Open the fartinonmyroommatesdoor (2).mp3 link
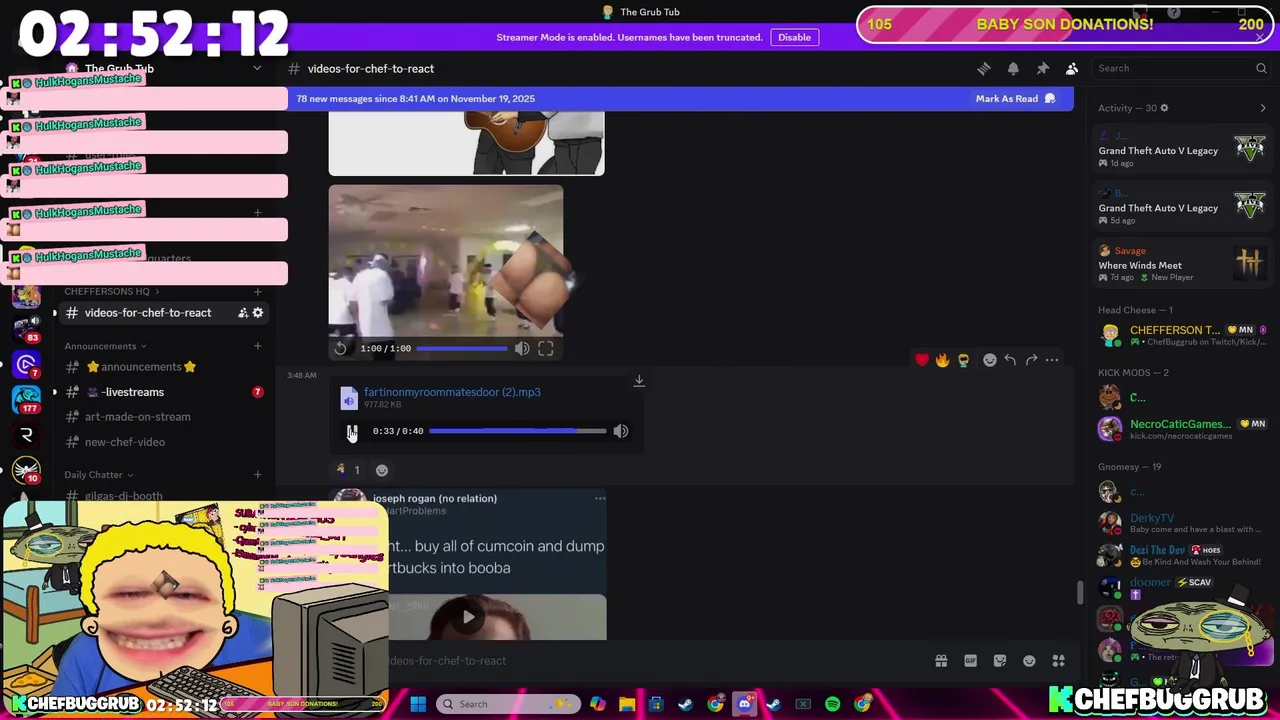 click(452, 392)
